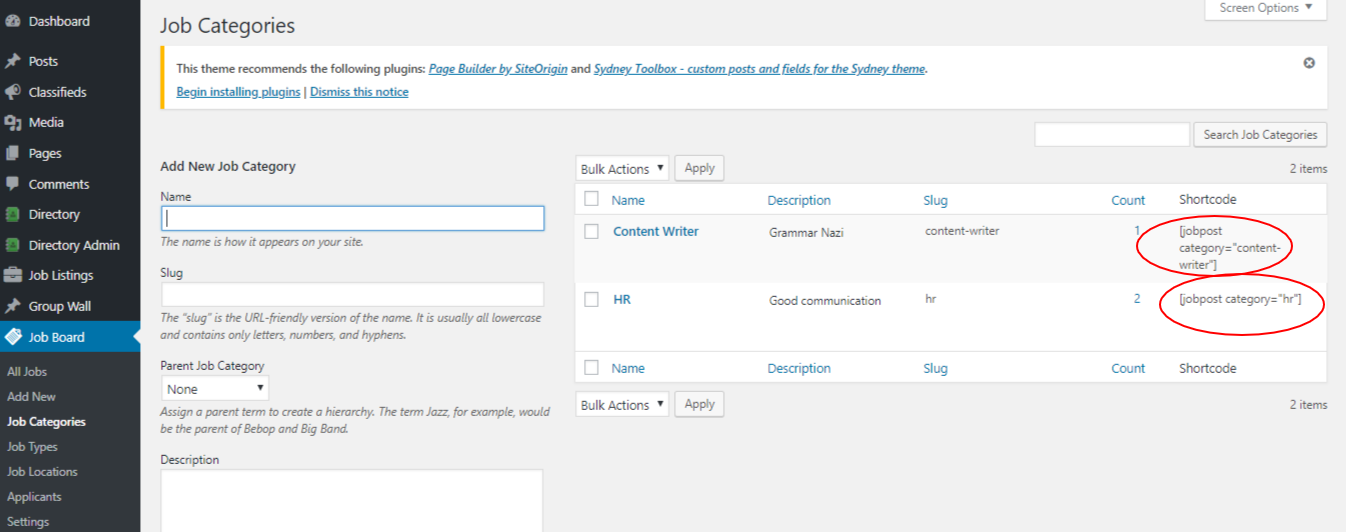Select the content-writer shortcode text
Screen dimensions: 1346x532
pos(1230,248)
